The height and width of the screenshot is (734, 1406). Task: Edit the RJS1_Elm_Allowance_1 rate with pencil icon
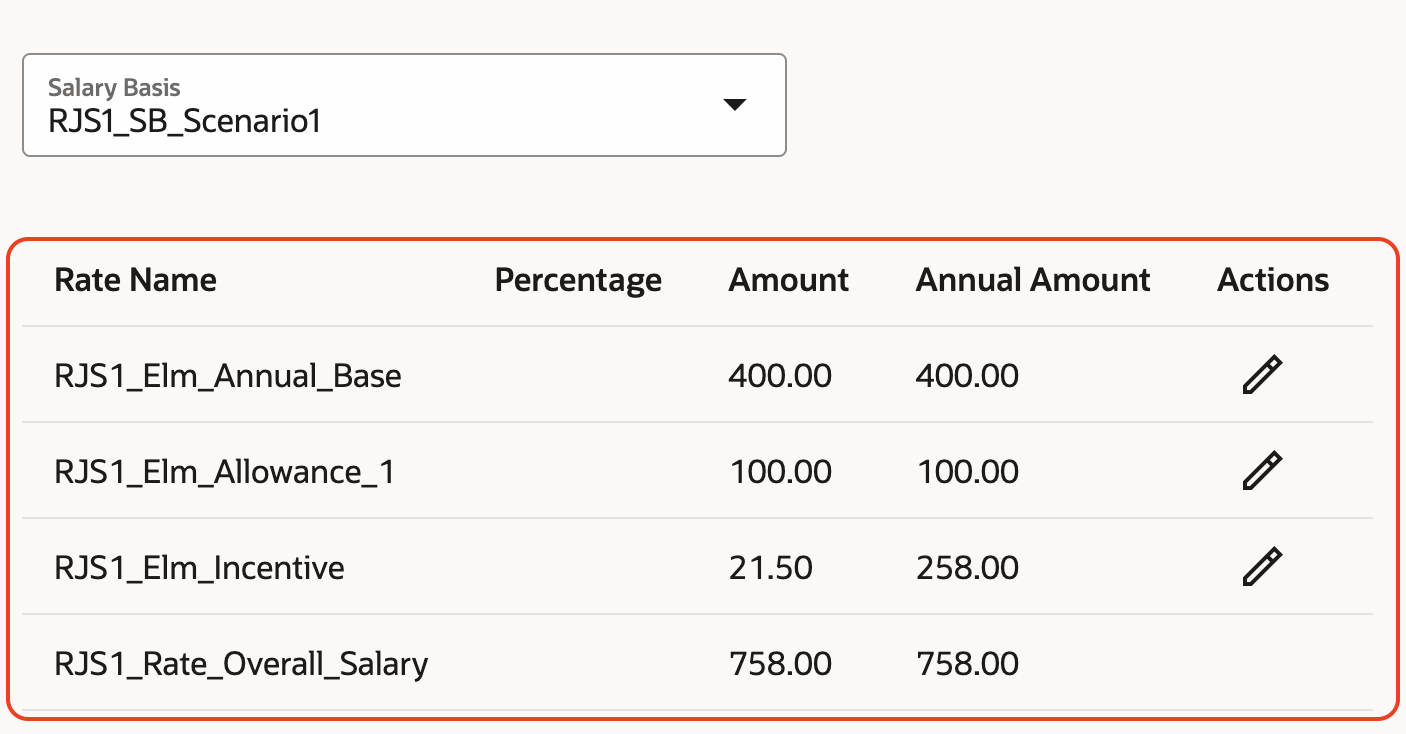point(1262,471)
